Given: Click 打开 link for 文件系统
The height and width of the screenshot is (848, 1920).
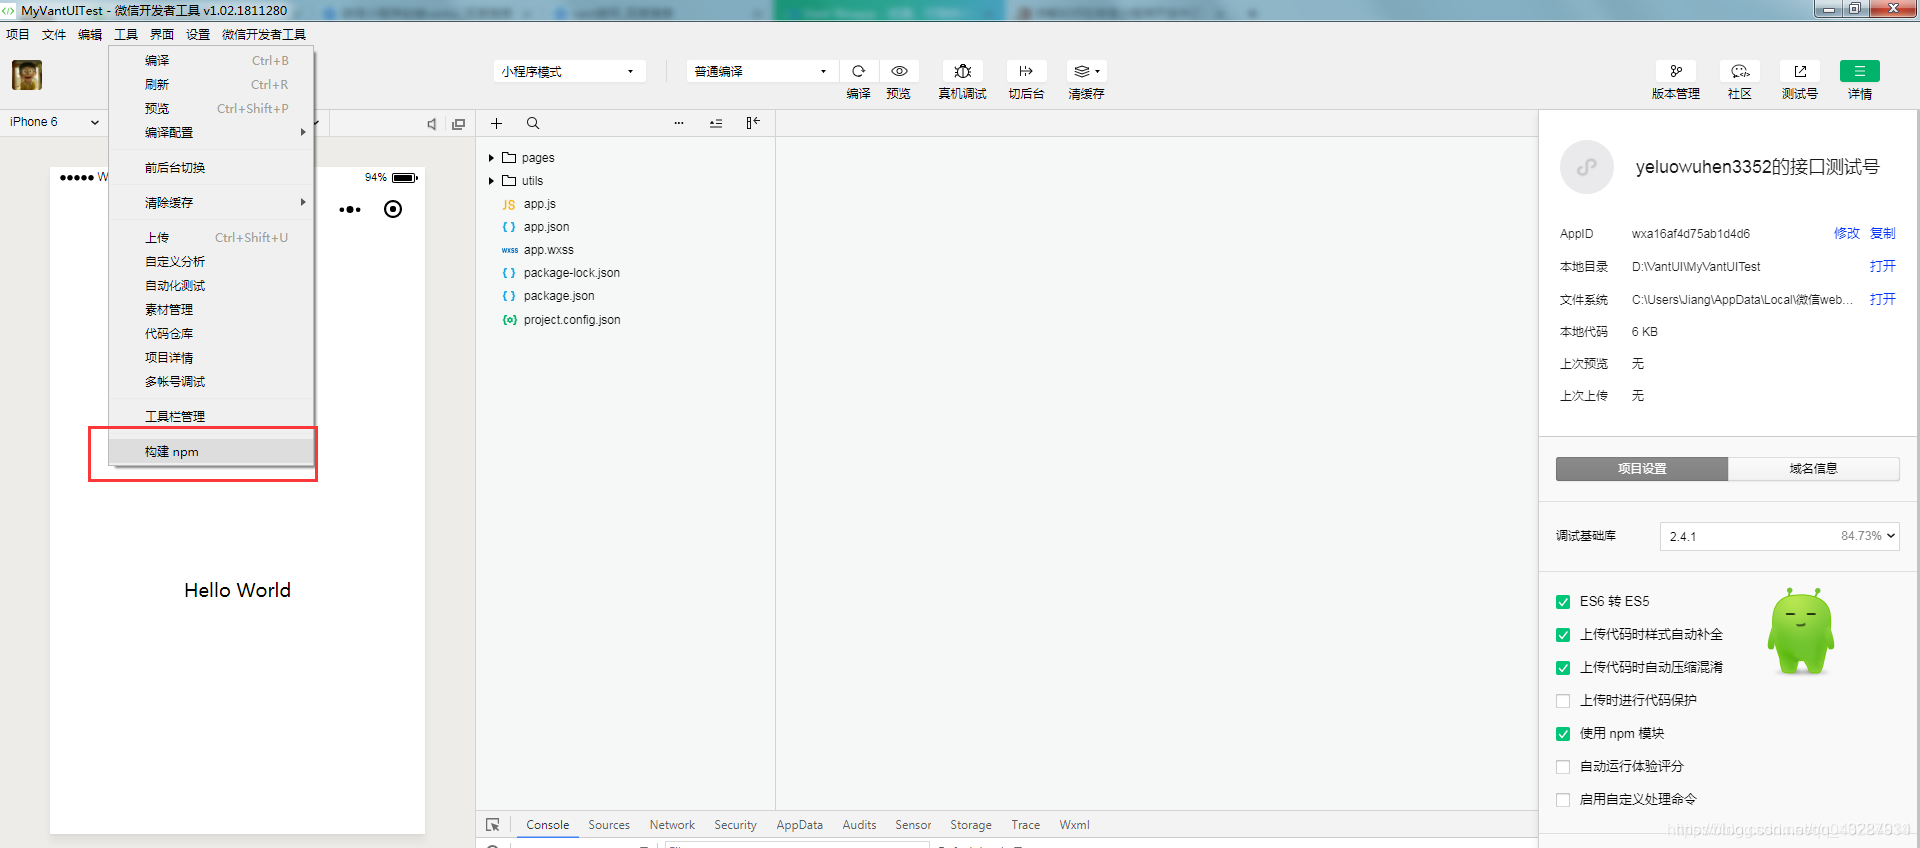Looking at the screenshot, I should point(1882,299).
